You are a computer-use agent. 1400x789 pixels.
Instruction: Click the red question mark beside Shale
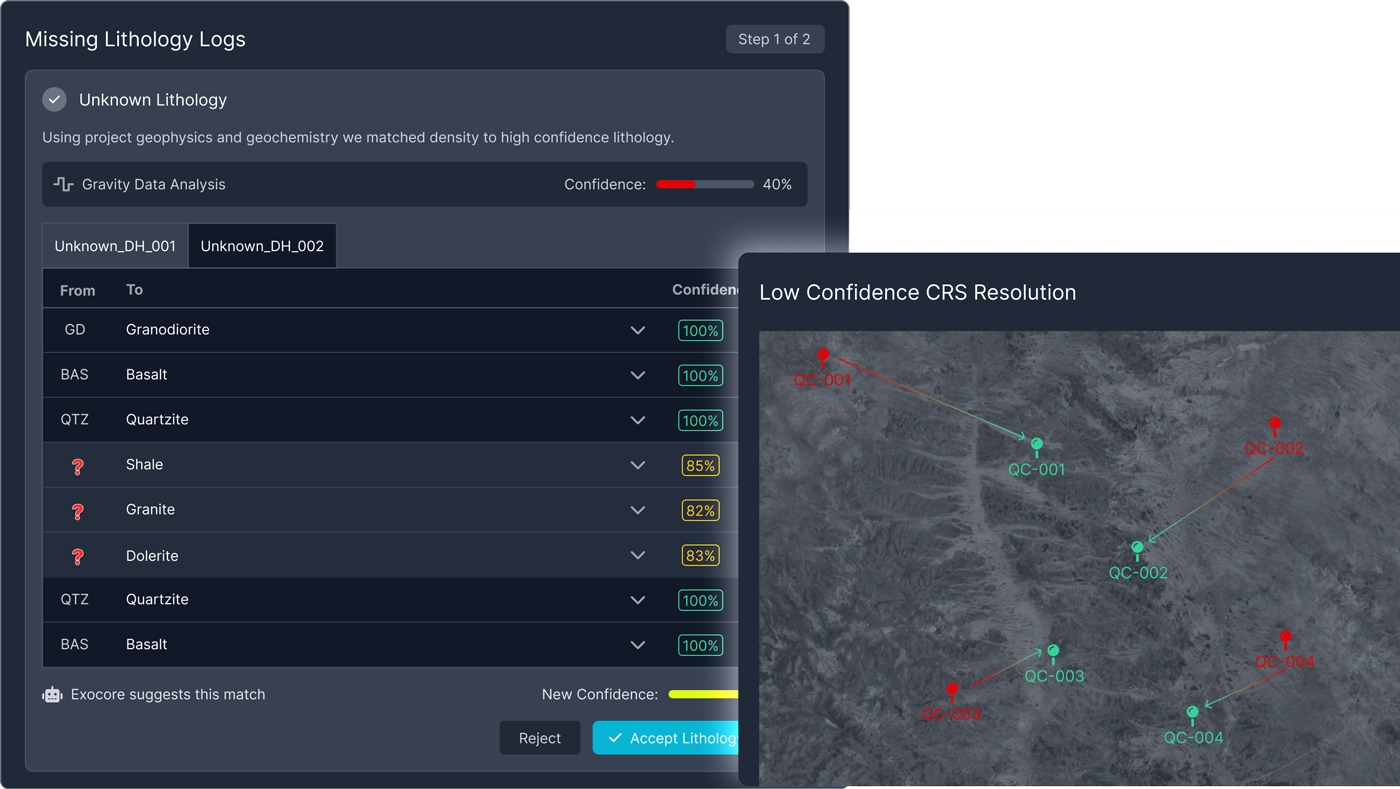point(78,465)
